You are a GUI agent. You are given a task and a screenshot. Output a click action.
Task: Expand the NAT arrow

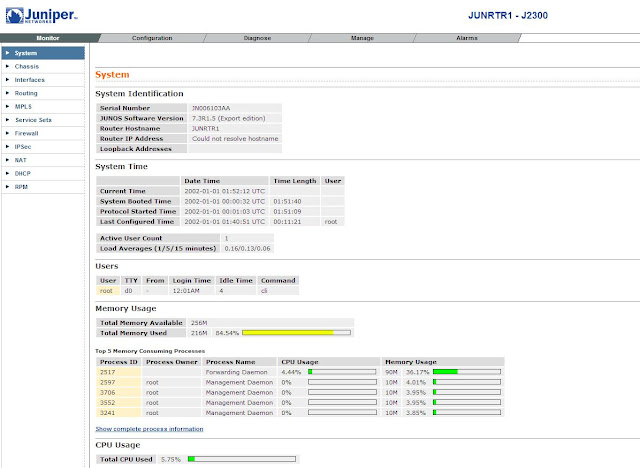point(7,160)
